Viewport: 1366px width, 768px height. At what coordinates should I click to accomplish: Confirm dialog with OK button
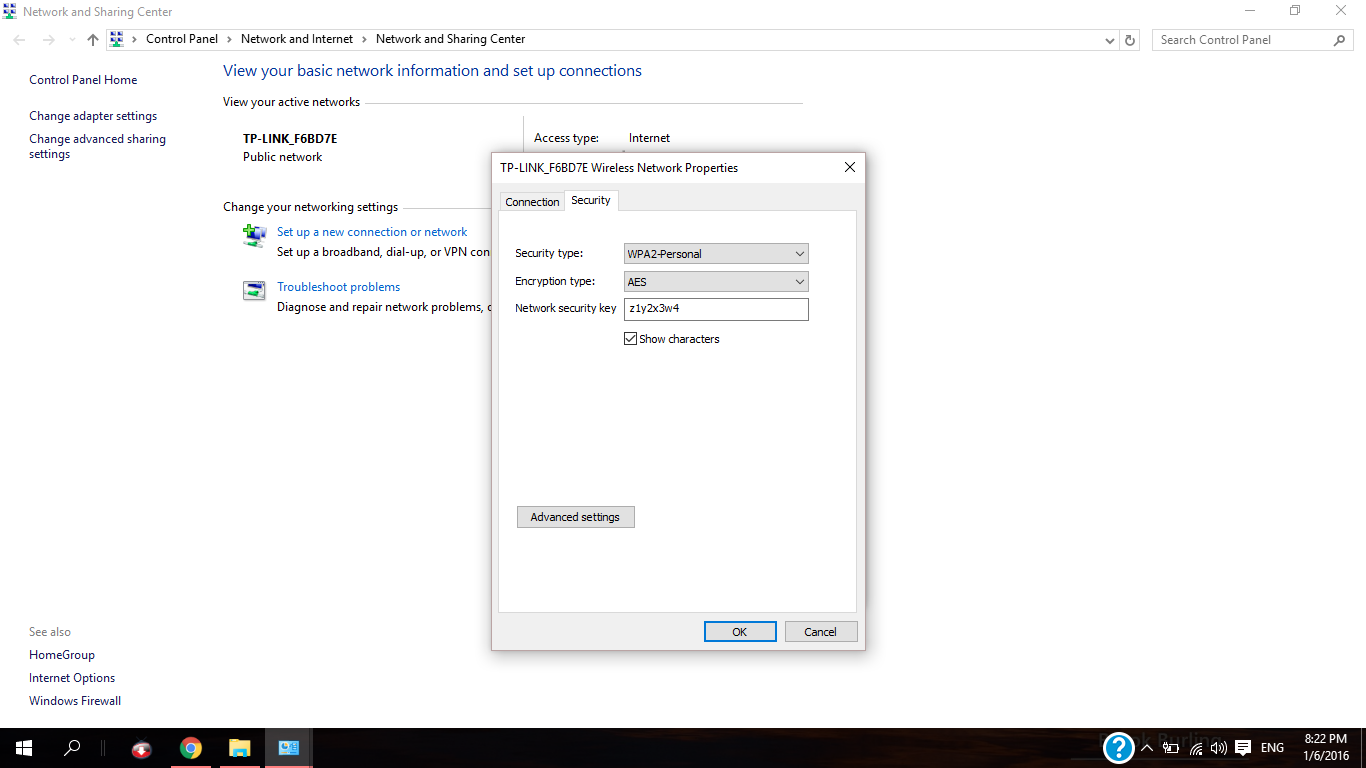(x=740, y=632)
